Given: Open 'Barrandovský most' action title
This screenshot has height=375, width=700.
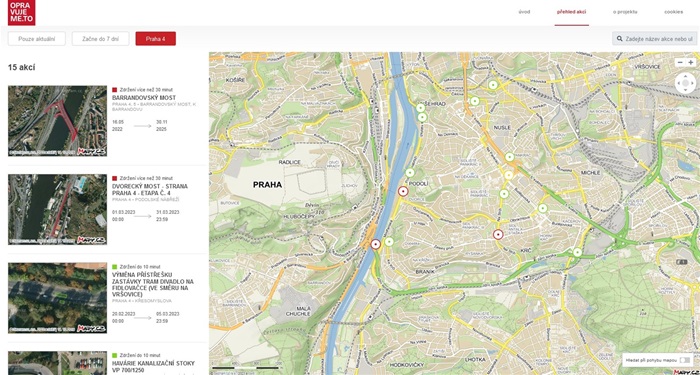Looking at the screenshot, I should click(x=144, y=98).
